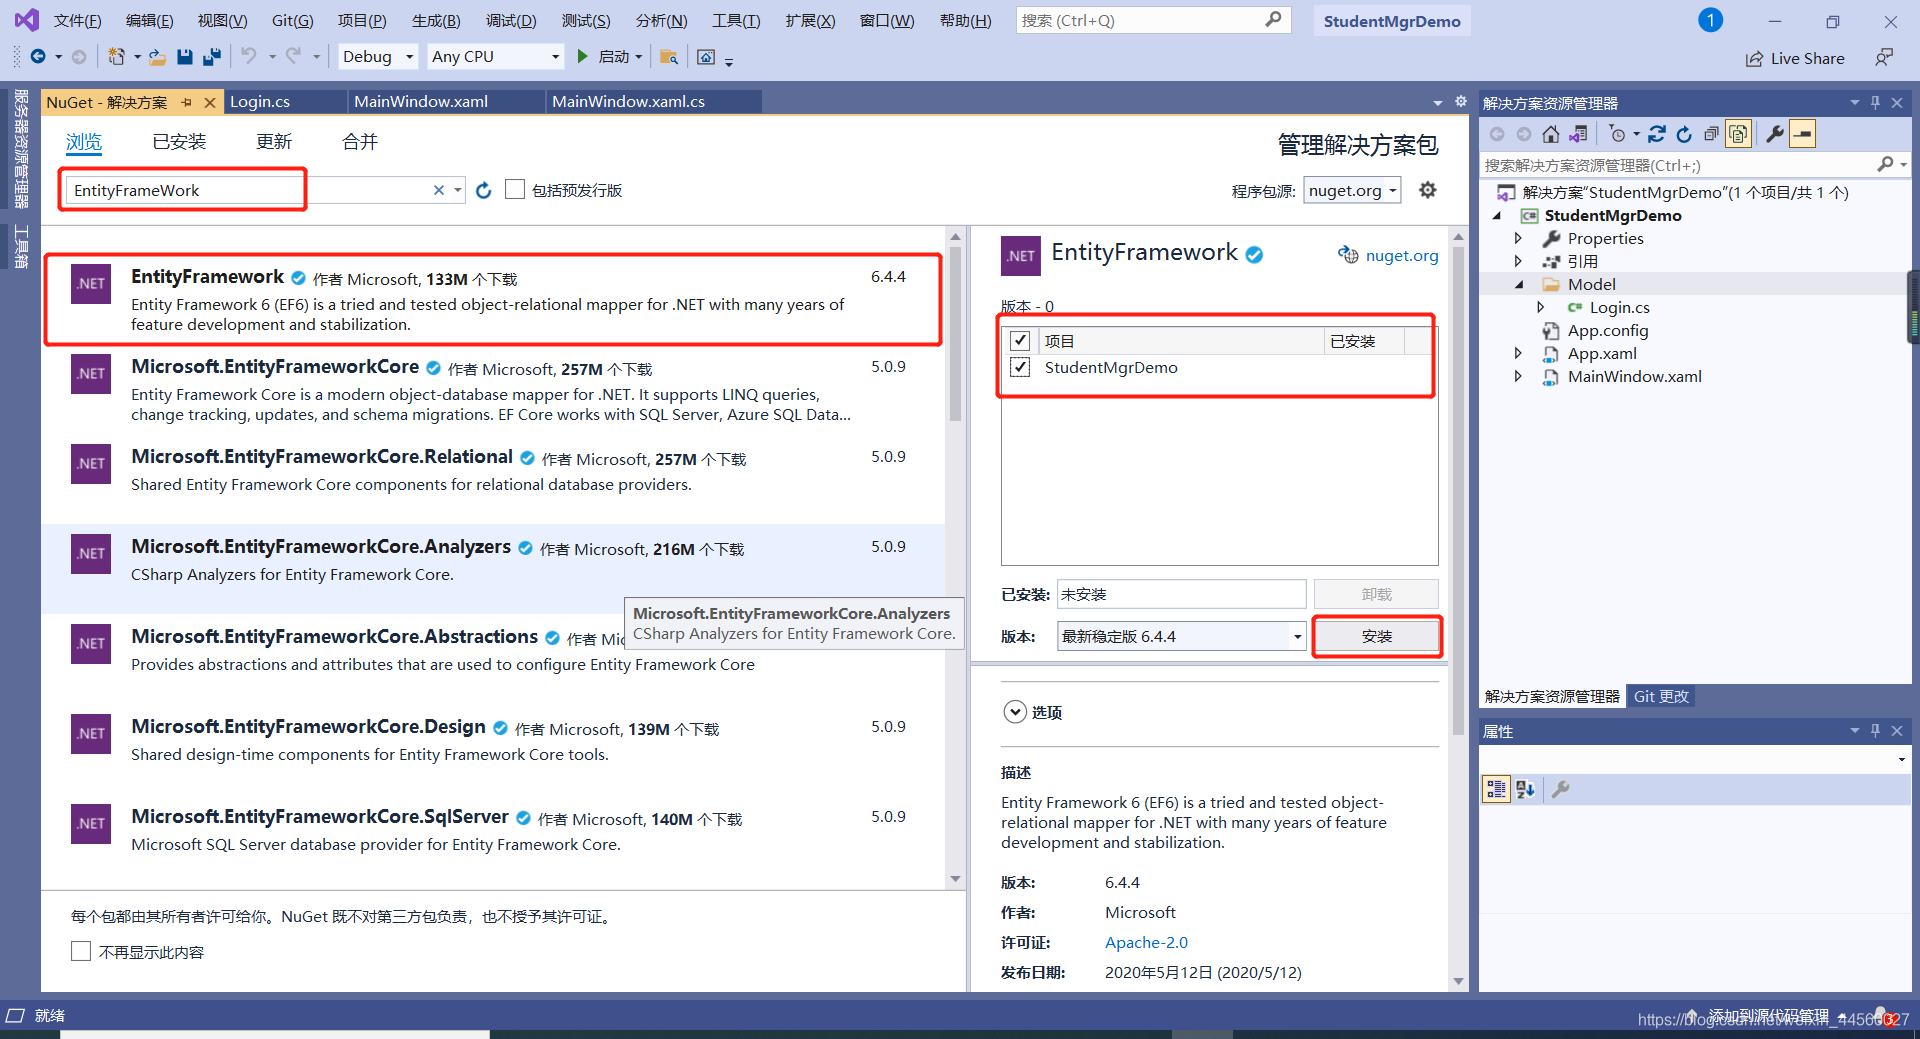Switch to the Git Changes tab
Viewport: 1920px width, 1039px height.
1661,696
